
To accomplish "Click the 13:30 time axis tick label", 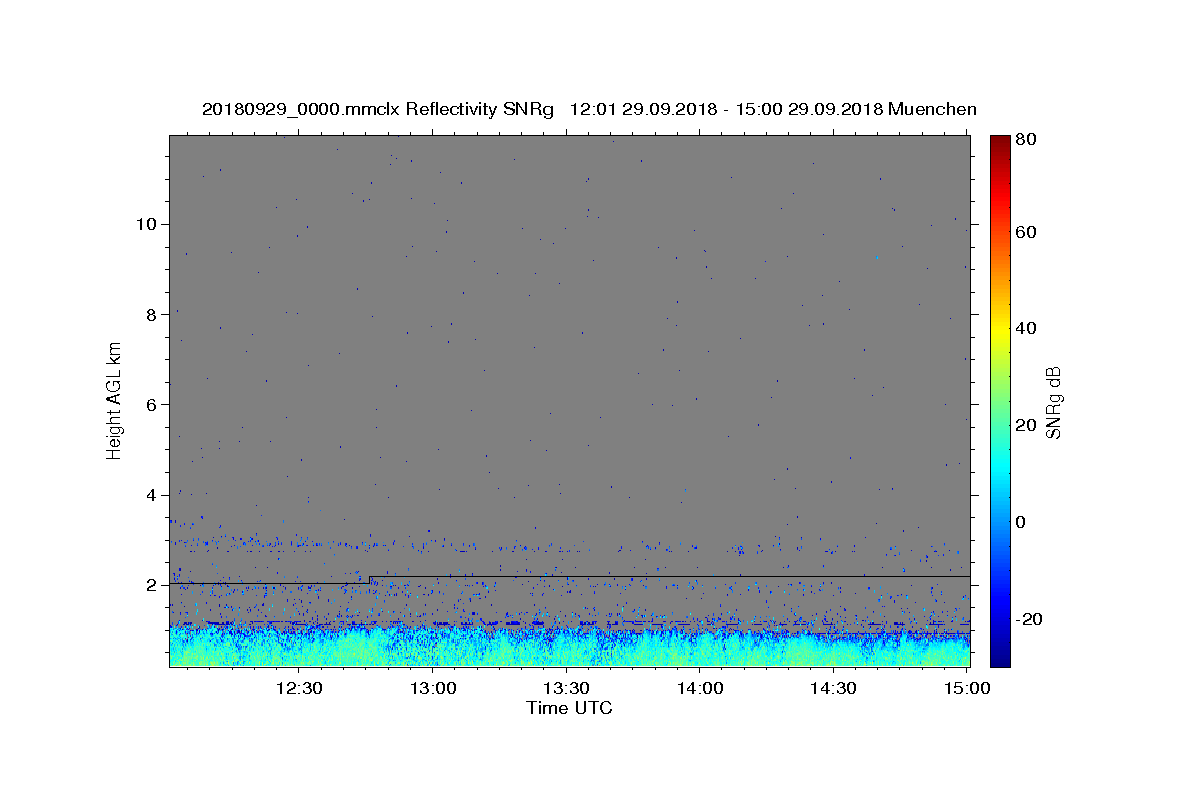I will pyautogui.click(x=567, y=688).
